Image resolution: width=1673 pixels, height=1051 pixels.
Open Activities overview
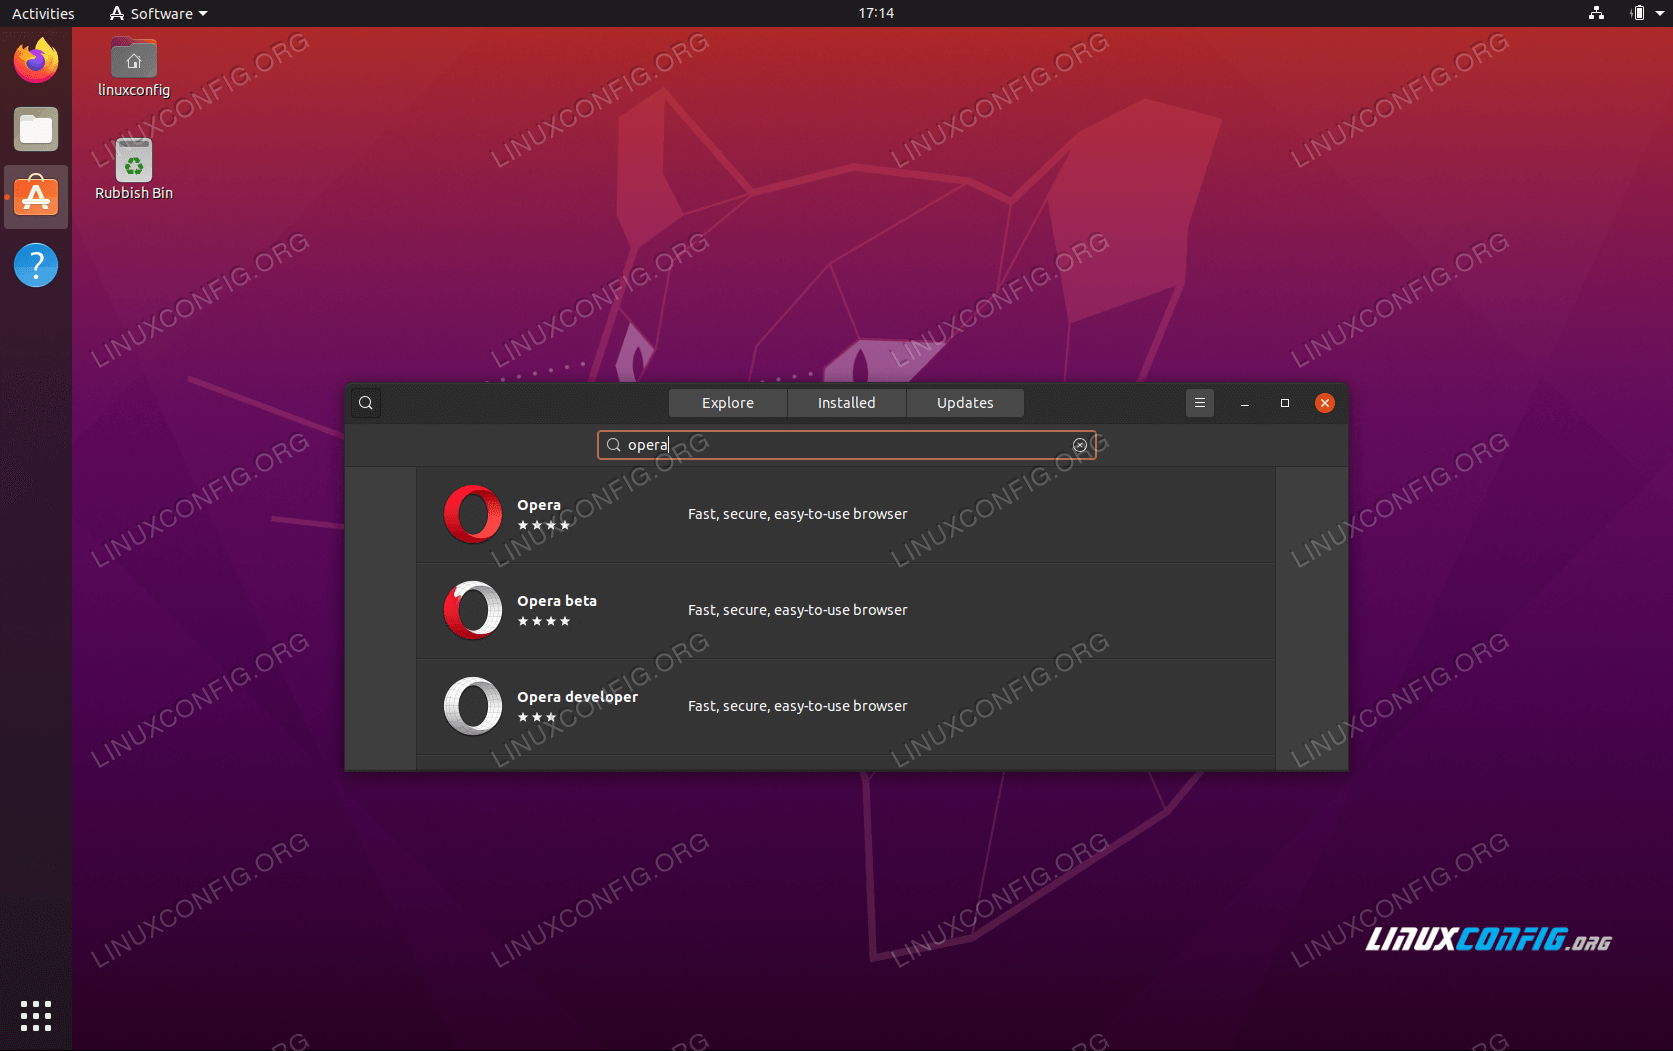pos(43,13)
